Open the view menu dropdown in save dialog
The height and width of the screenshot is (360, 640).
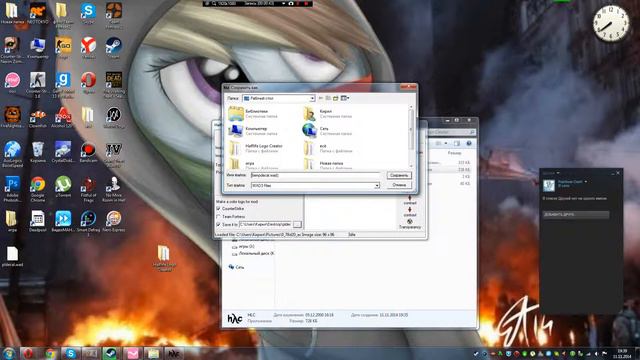[x=345, y=98]
